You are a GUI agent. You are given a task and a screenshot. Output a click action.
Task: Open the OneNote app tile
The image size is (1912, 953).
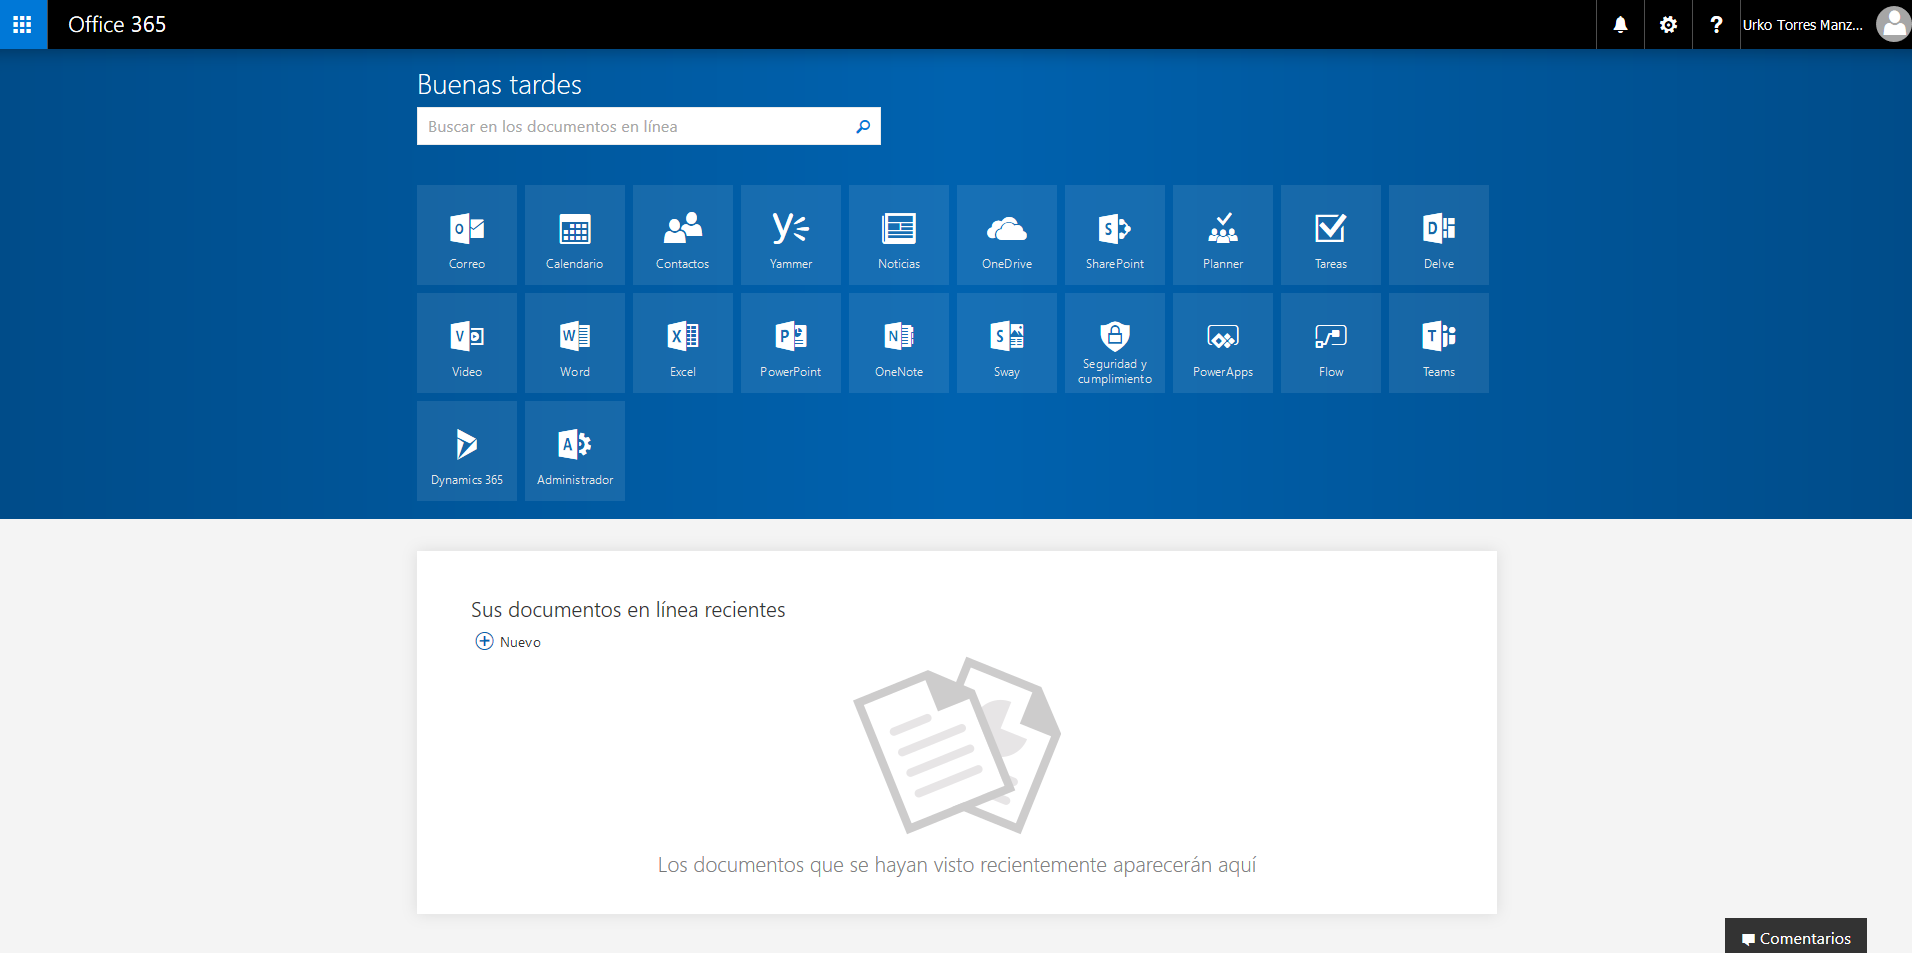899,343
